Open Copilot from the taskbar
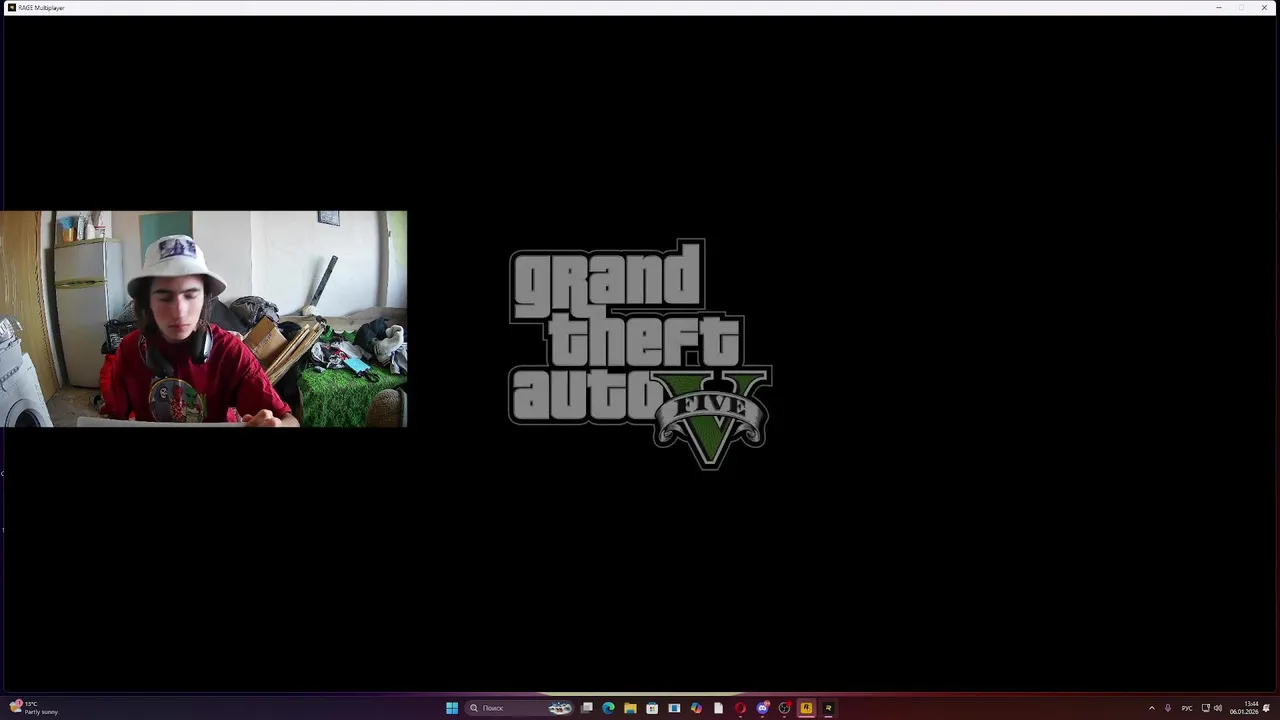1280x720 pixels. pyautogui.click(x=696, y=708)
